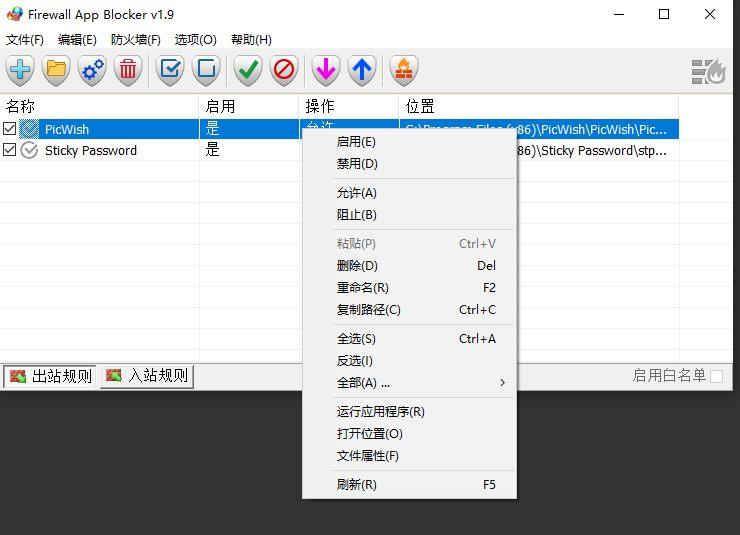Choose 复制路径(C) in the context menu
This screenshot has width=740, height=535.
pyautogui.click(x=409, y=309)
